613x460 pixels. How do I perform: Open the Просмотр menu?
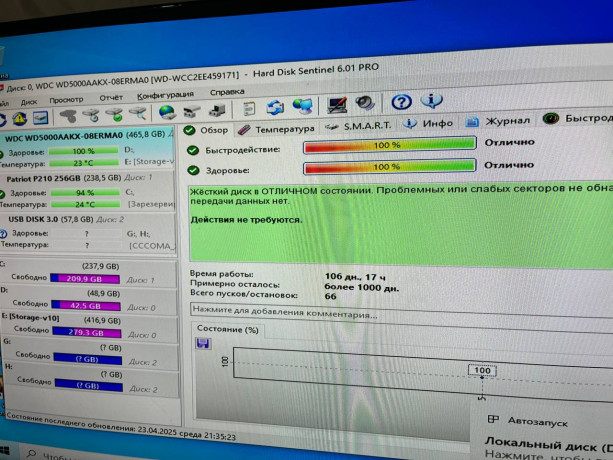pos(66,100)
